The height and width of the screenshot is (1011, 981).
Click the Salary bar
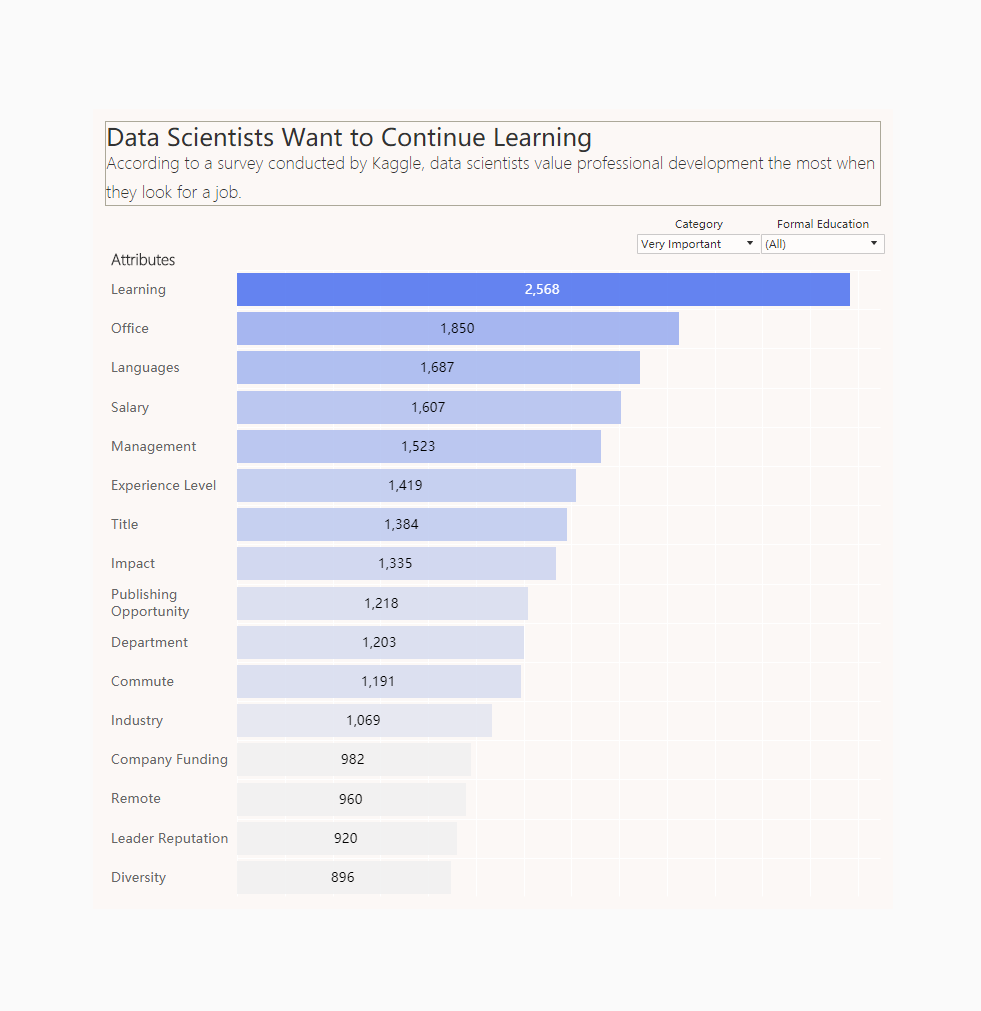428,407
